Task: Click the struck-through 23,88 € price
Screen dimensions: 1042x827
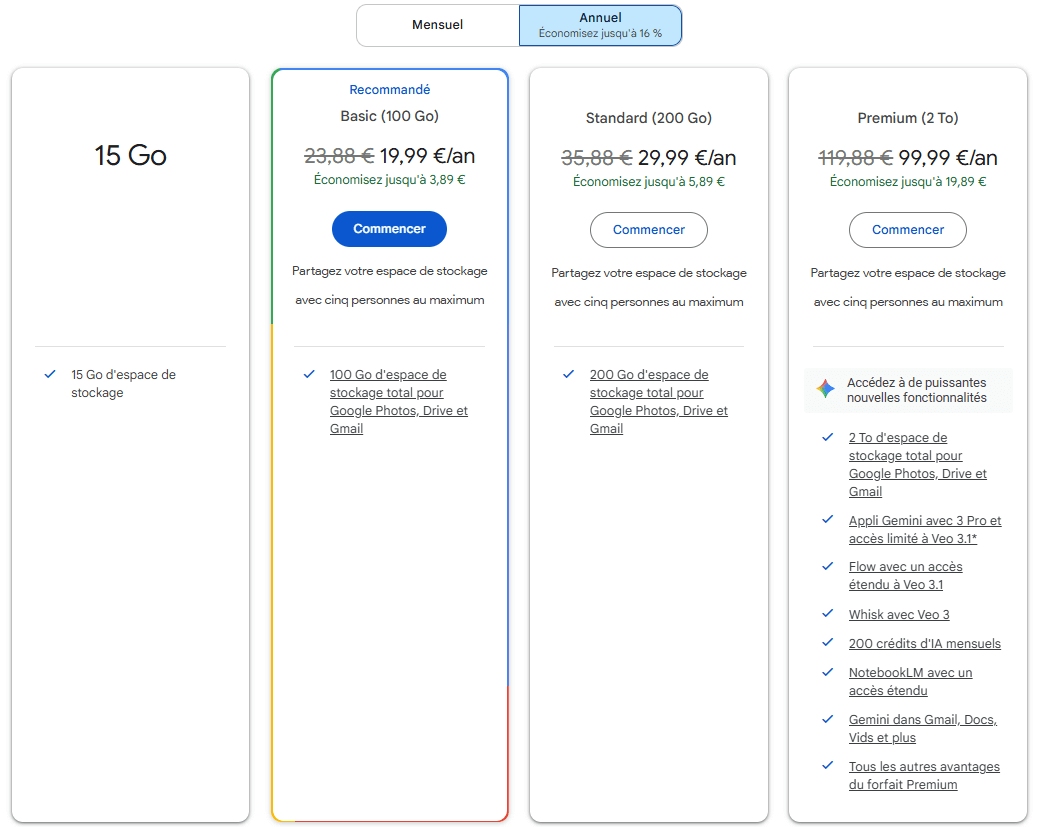Action: tap(339, 156)
